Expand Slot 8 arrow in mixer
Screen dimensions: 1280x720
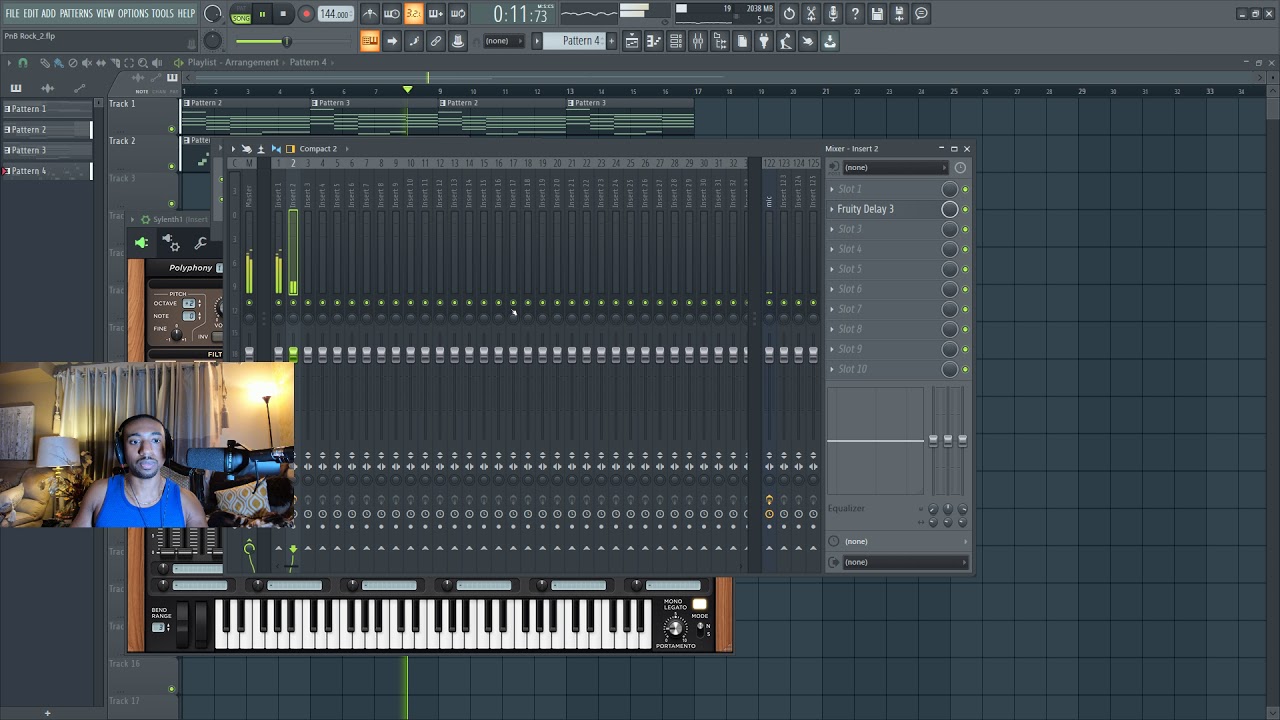coord(832,329)
